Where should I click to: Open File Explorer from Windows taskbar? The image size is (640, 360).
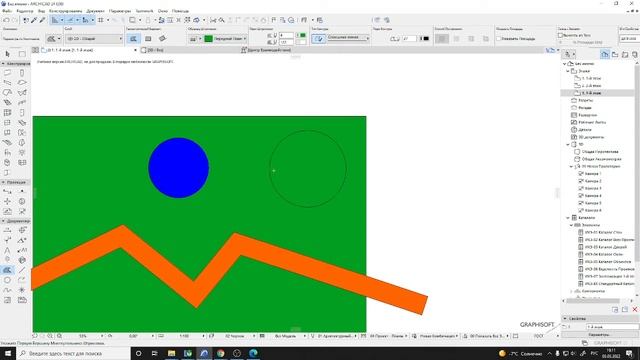(x=171, y=353)
